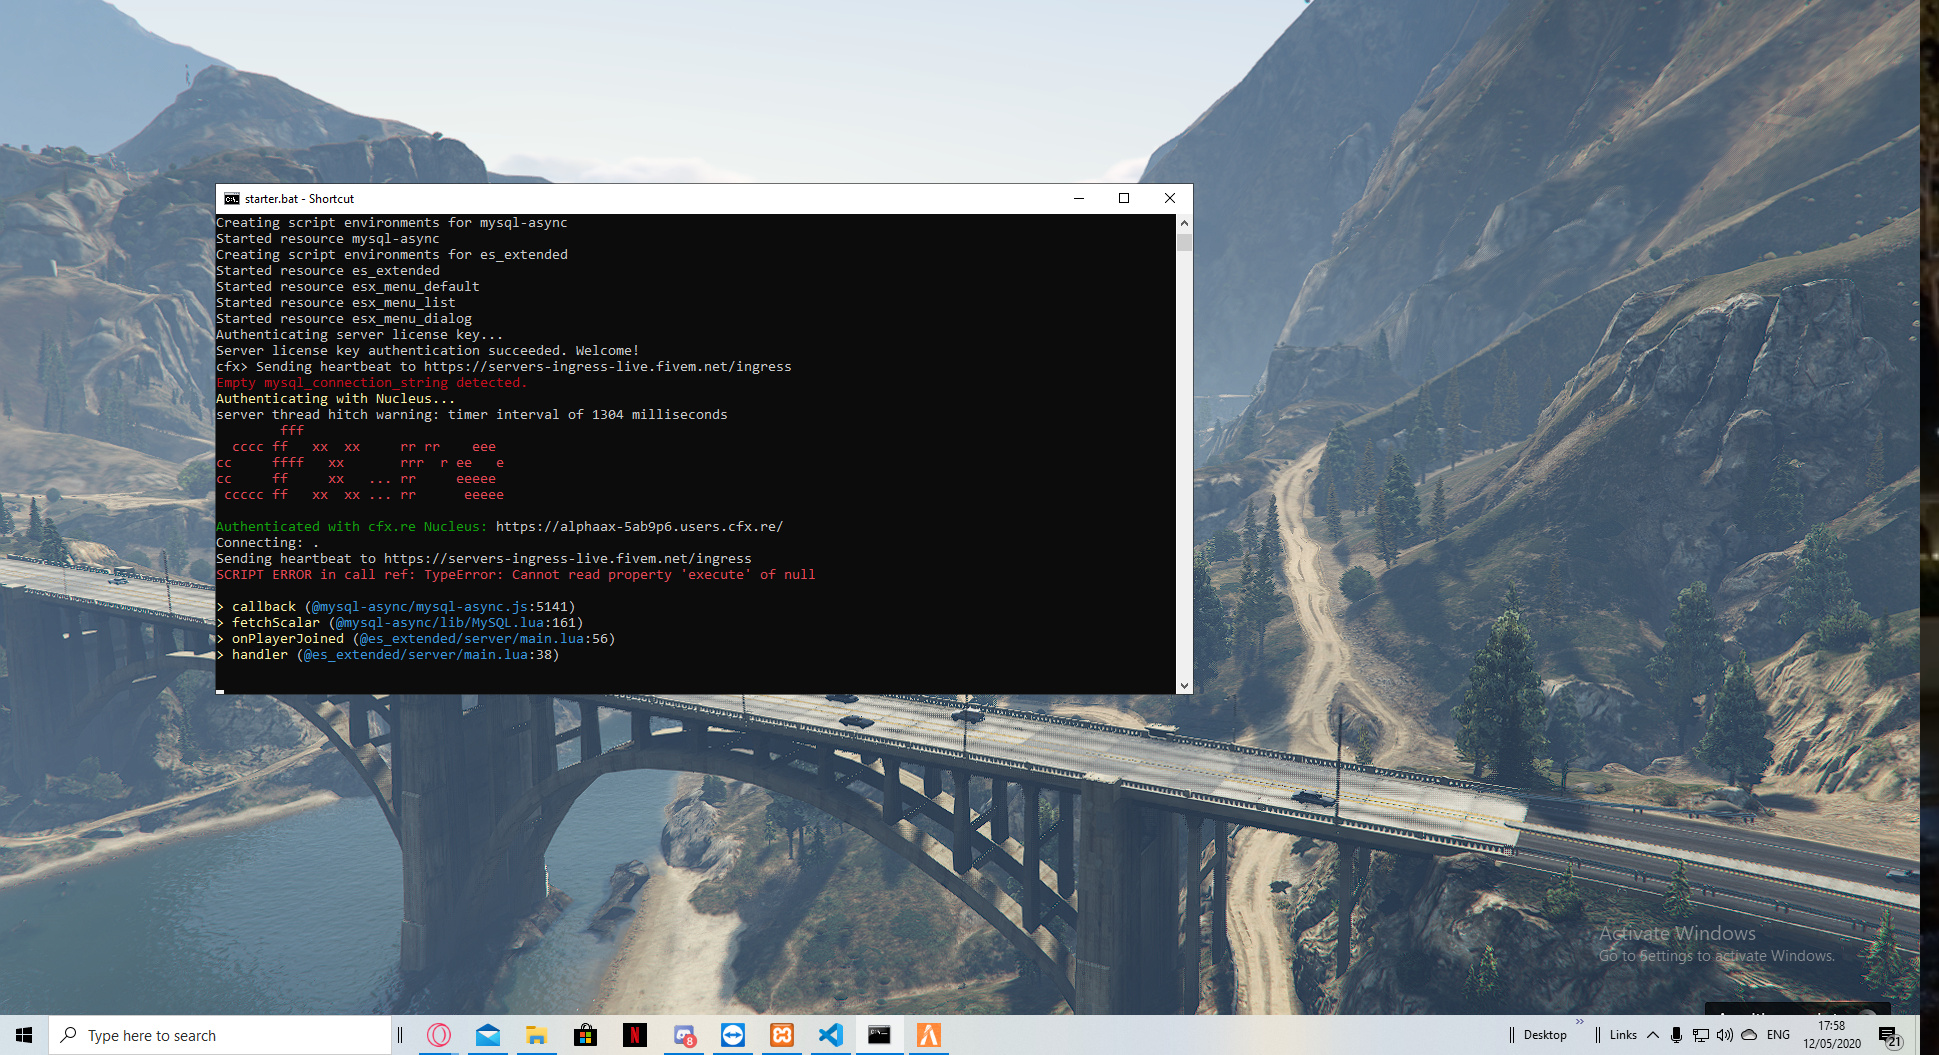Maximize the starter.bat console window
1939x1055 pixels.
point(1124,198)
